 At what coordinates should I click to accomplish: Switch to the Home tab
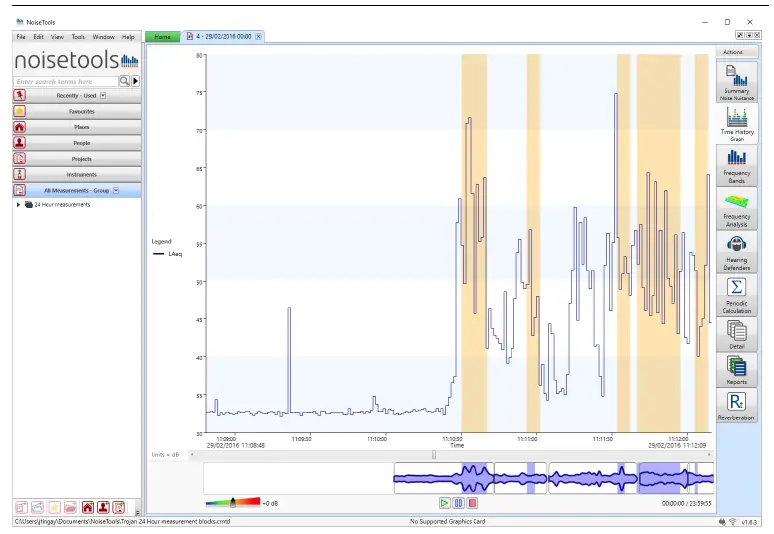[x=162, y=37]
